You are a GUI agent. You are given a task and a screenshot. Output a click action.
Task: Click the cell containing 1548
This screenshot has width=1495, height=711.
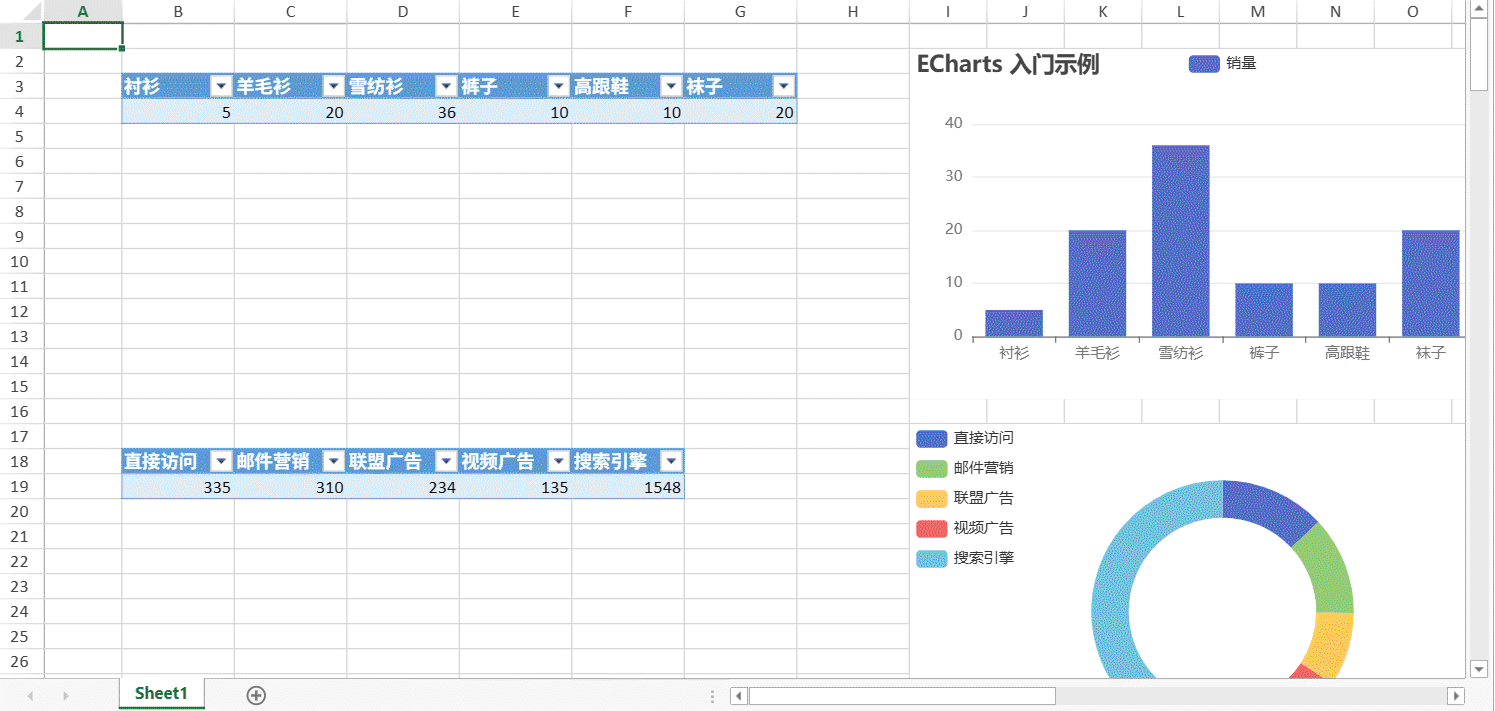(628, 488)
